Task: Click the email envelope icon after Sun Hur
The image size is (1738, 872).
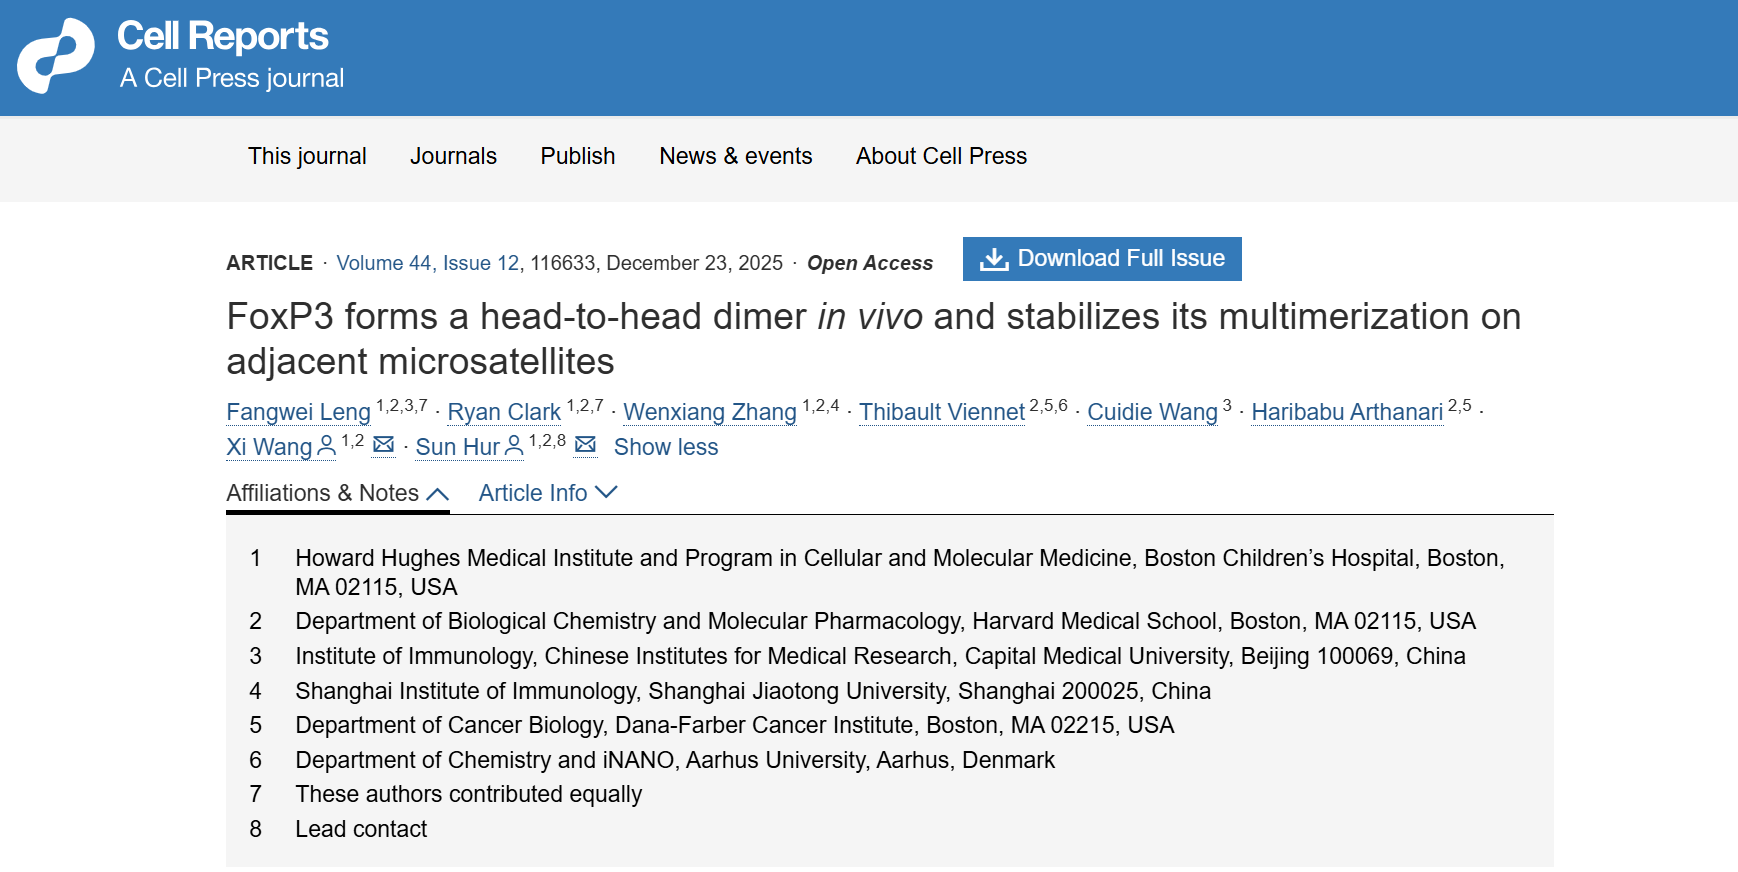Action: [x=585, y=445]
